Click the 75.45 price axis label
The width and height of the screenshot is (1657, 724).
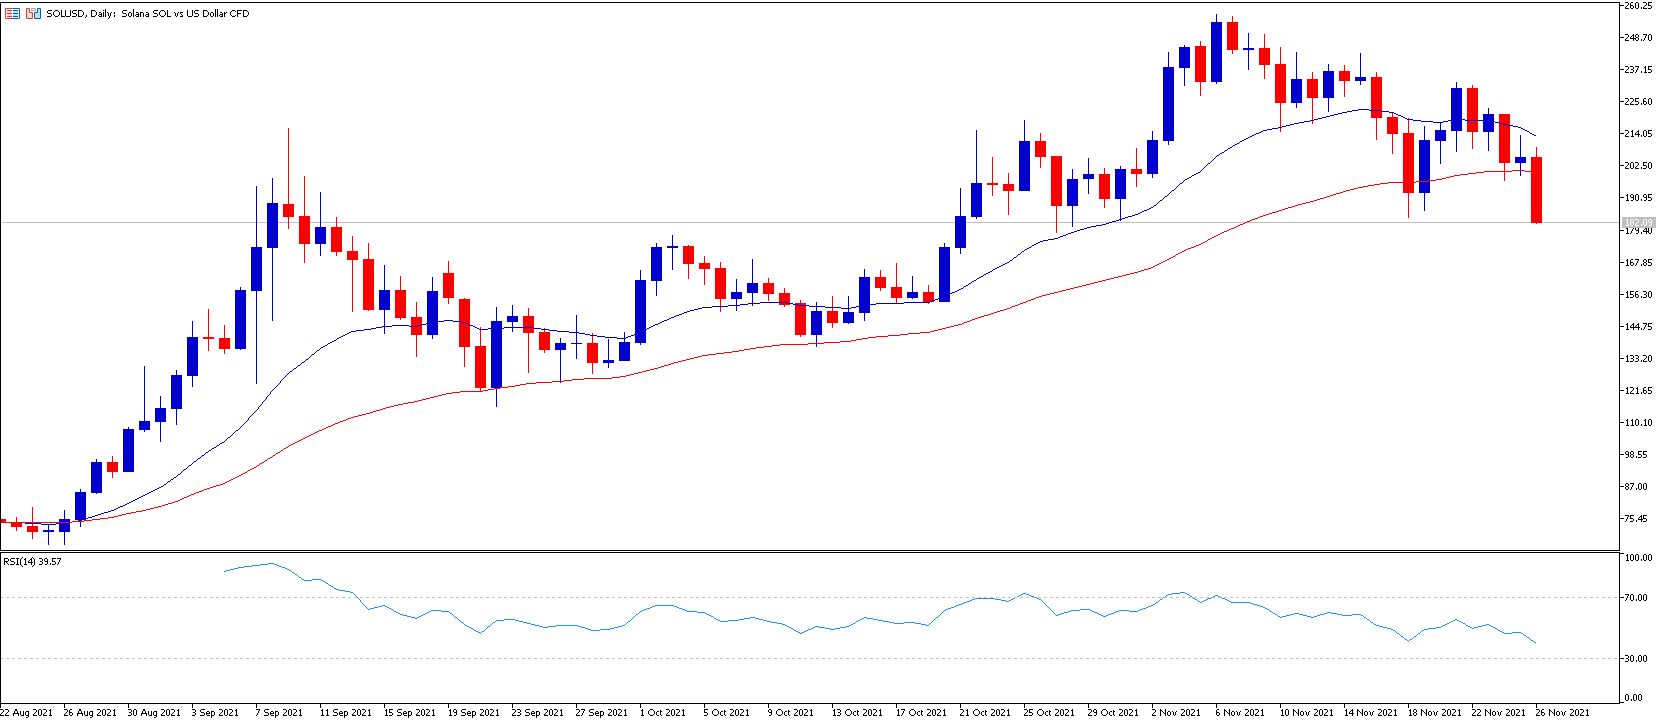(1638, 519)
